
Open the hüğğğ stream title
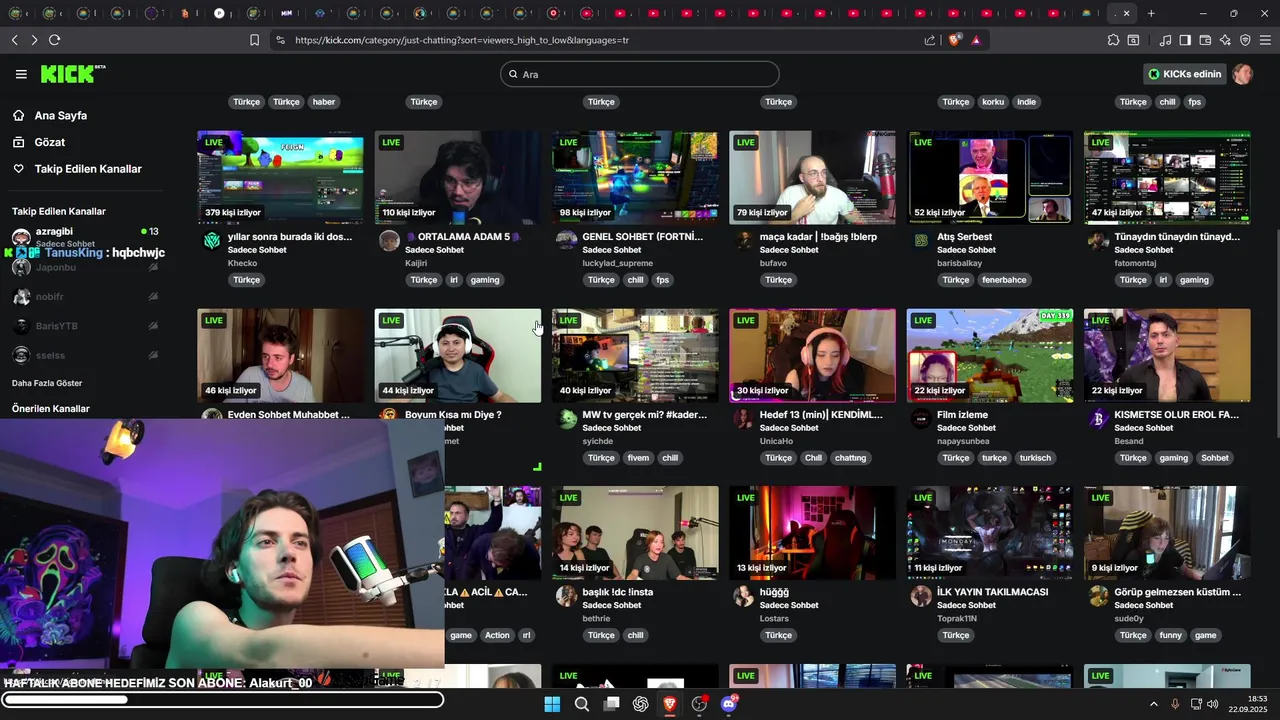coord(774,592)
